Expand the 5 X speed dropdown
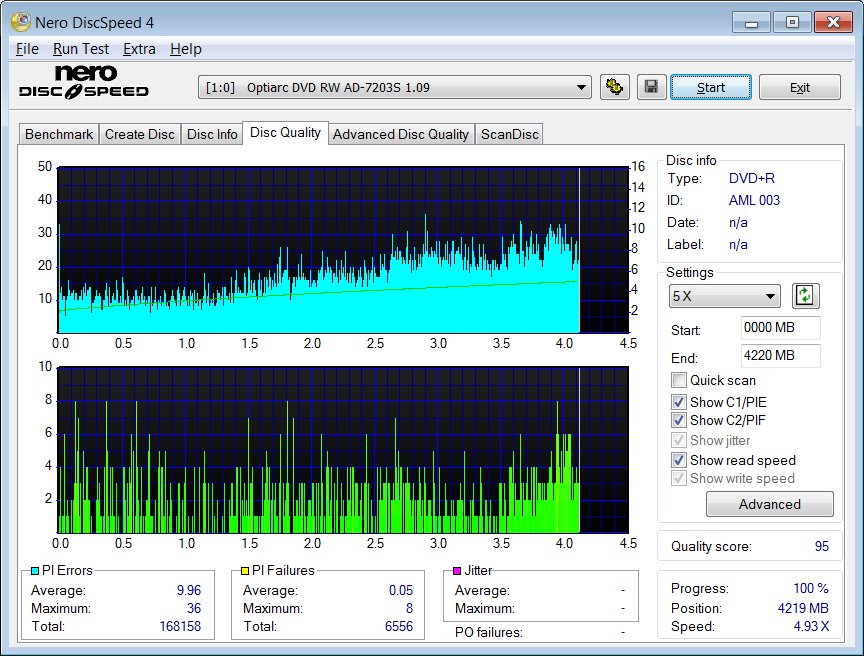The height and width of the screenshot is (656, 864). (725, 296)
